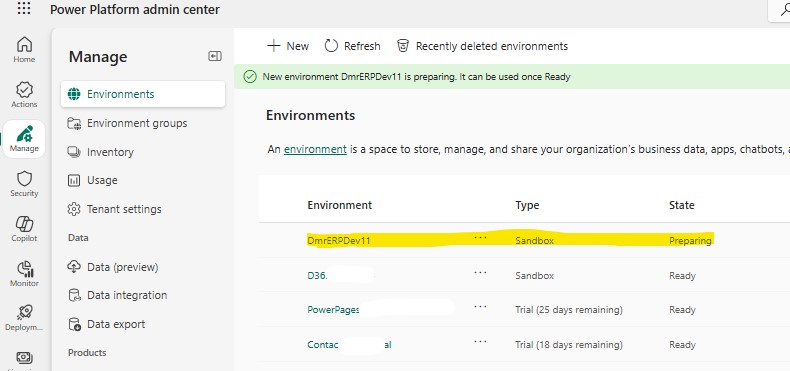Go to Home in left rail

(x=24, y=49)
